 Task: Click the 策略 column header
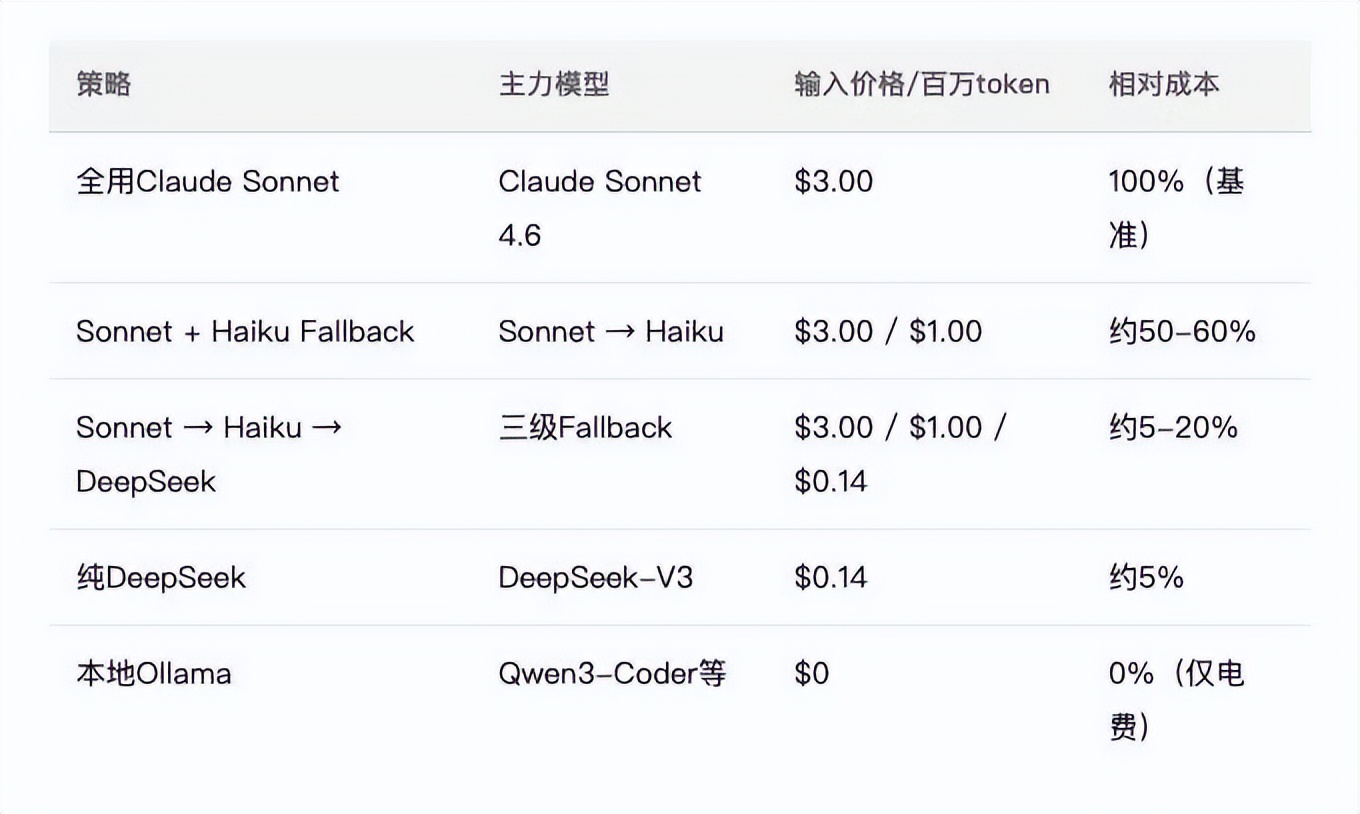(x=104, y=84)
